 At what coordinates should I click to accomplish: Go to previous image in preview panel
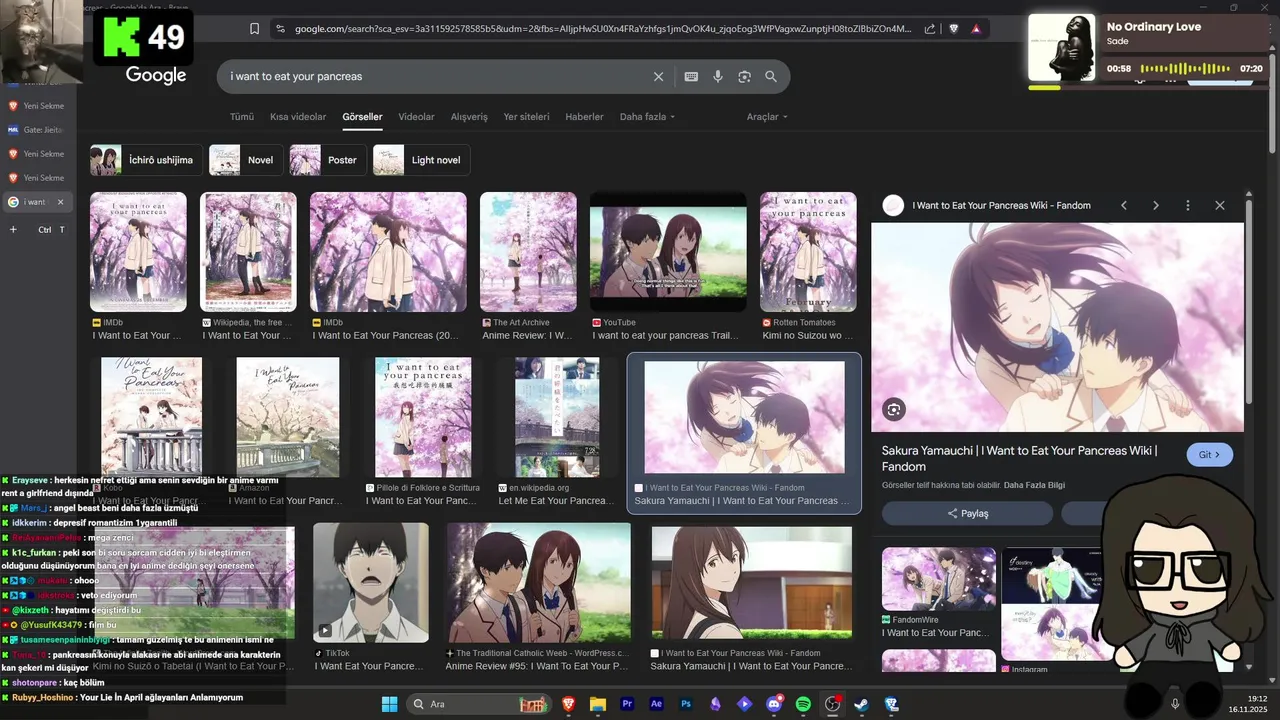pyautogui.click(x=1124, y=205)
